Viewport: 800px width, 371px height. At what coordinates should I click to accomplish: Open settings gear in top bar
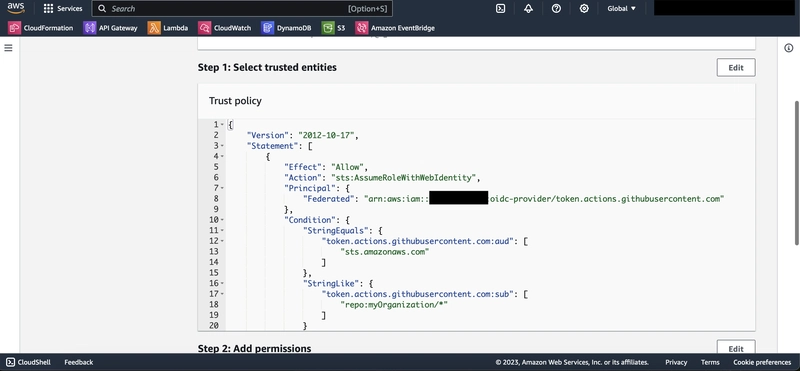[x=584, y=9]
